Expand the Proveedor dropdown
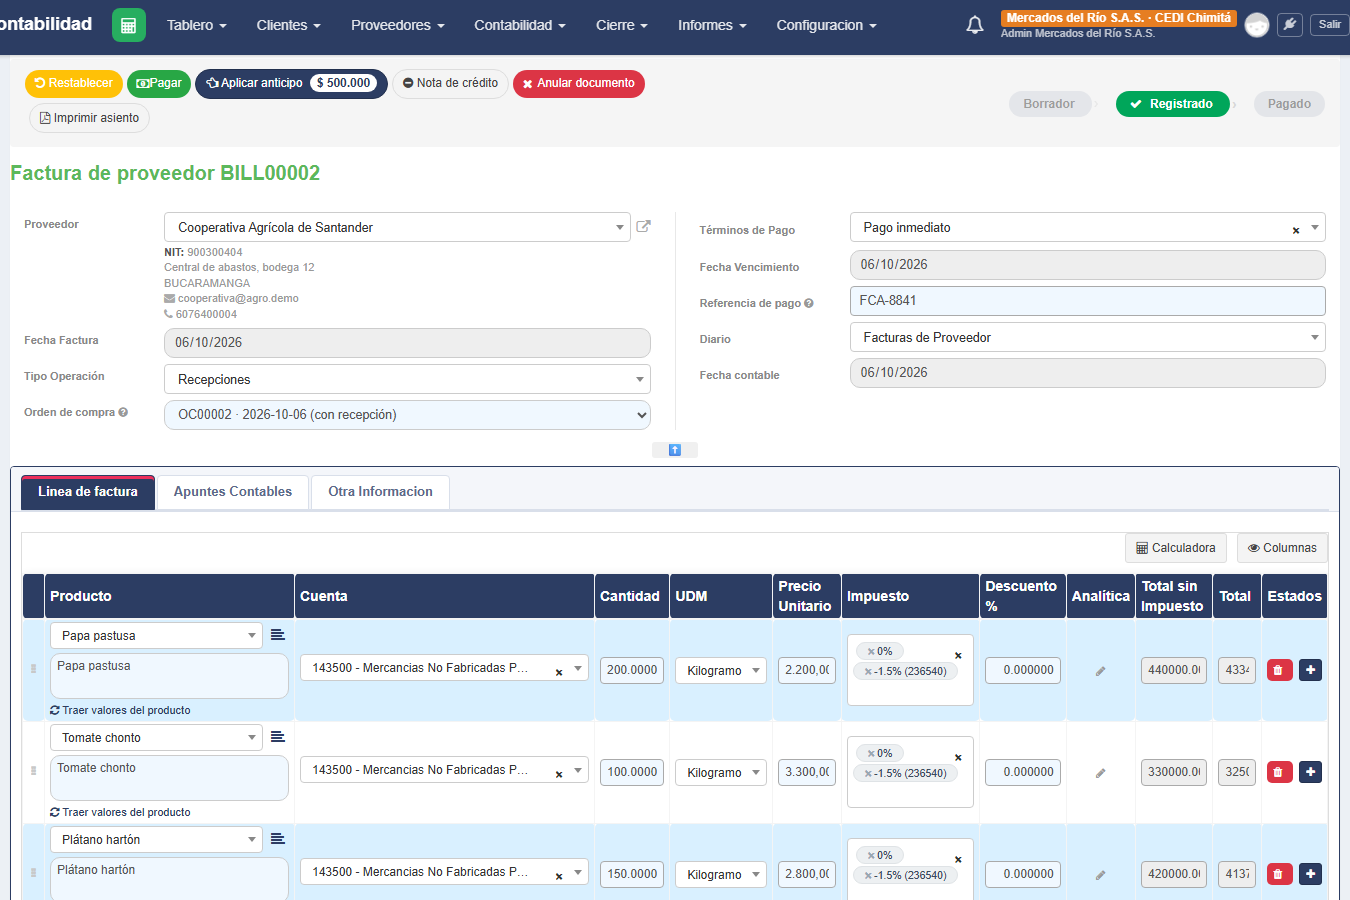The image size is (1350, 900). pyautogui.click(x=397, y=227)
